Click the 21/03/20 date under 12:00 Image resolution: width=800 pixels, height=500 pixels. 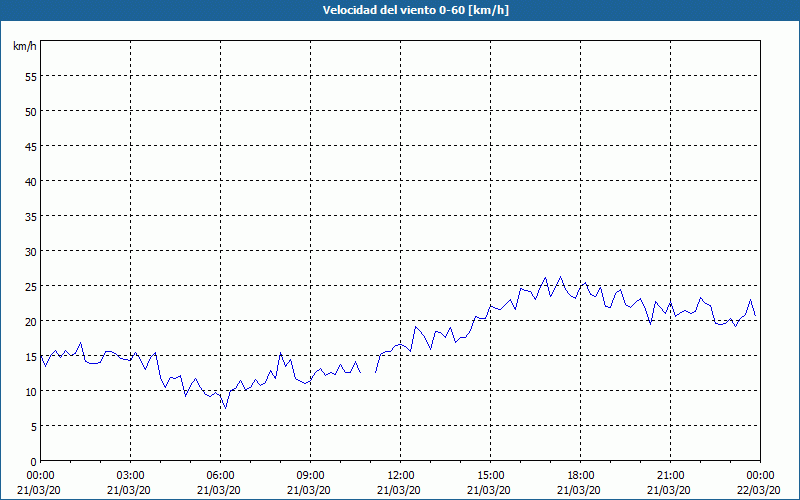(399, 490)
